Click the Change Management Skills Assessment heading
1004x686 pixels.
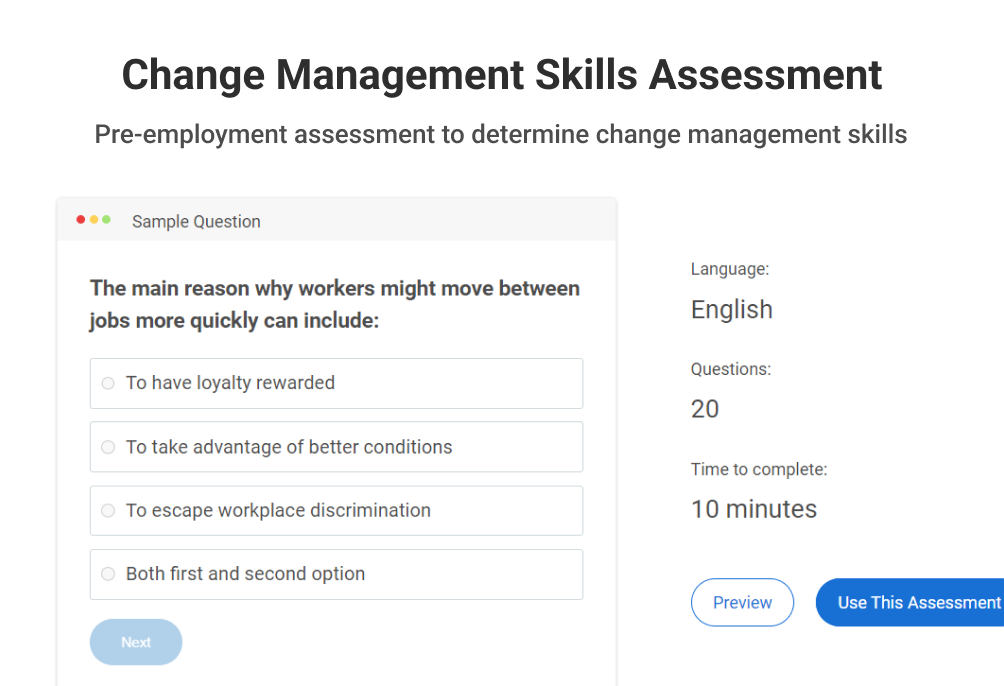pos(502,75)
